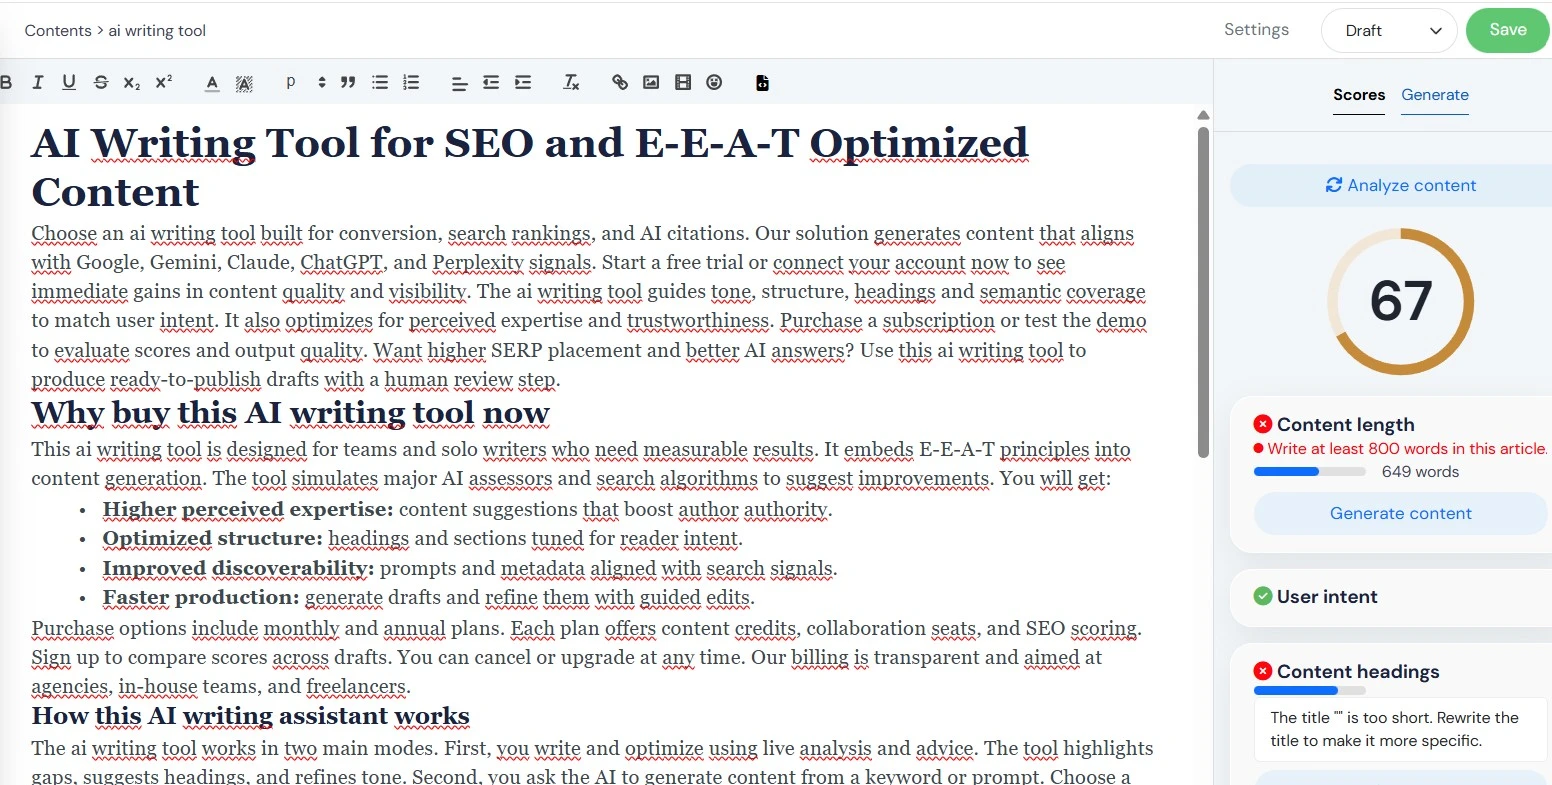This screenshot has height=785, width=1552.
Task: Expand the User intent card
Action: (1391, 597)
